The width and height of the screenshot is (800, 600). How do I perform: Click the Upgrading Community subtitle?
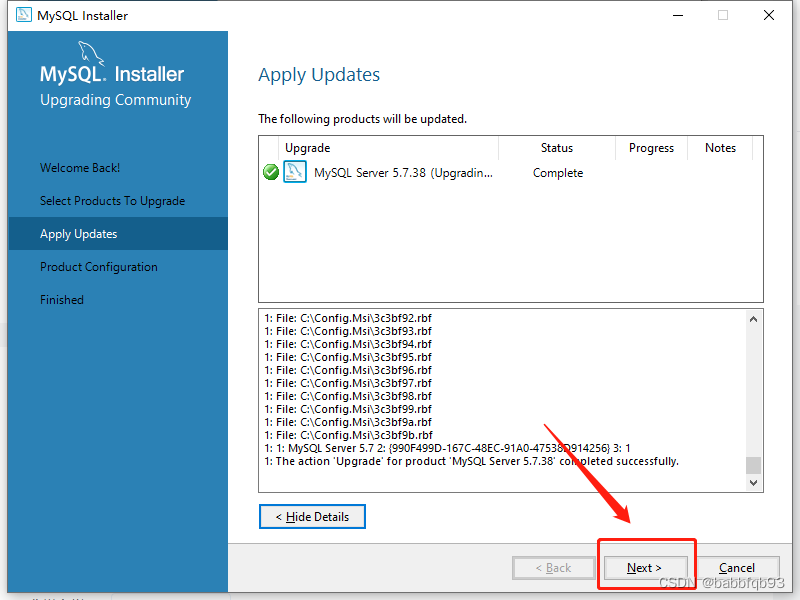point(116,100)
